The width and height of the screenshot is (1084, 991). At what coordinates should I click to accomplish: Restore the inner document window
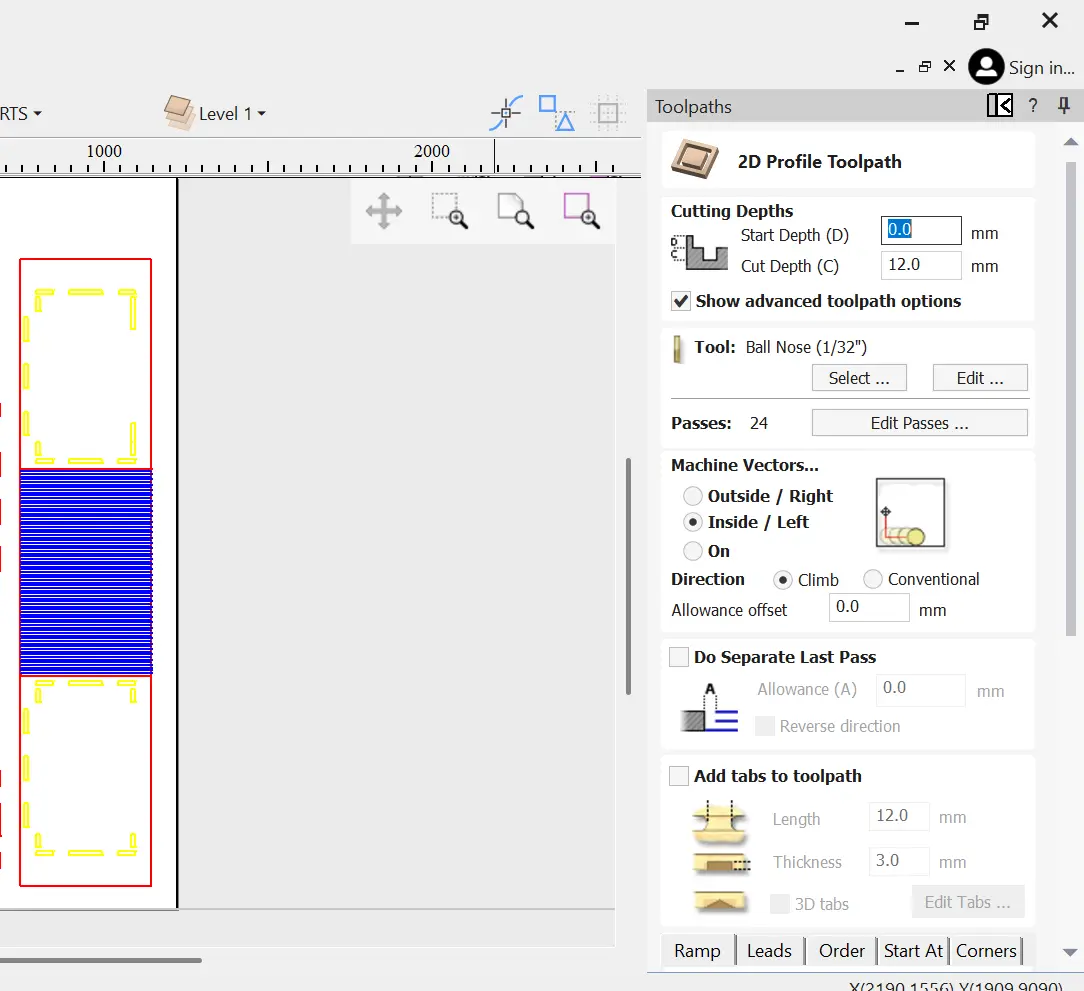pos(924,66)
